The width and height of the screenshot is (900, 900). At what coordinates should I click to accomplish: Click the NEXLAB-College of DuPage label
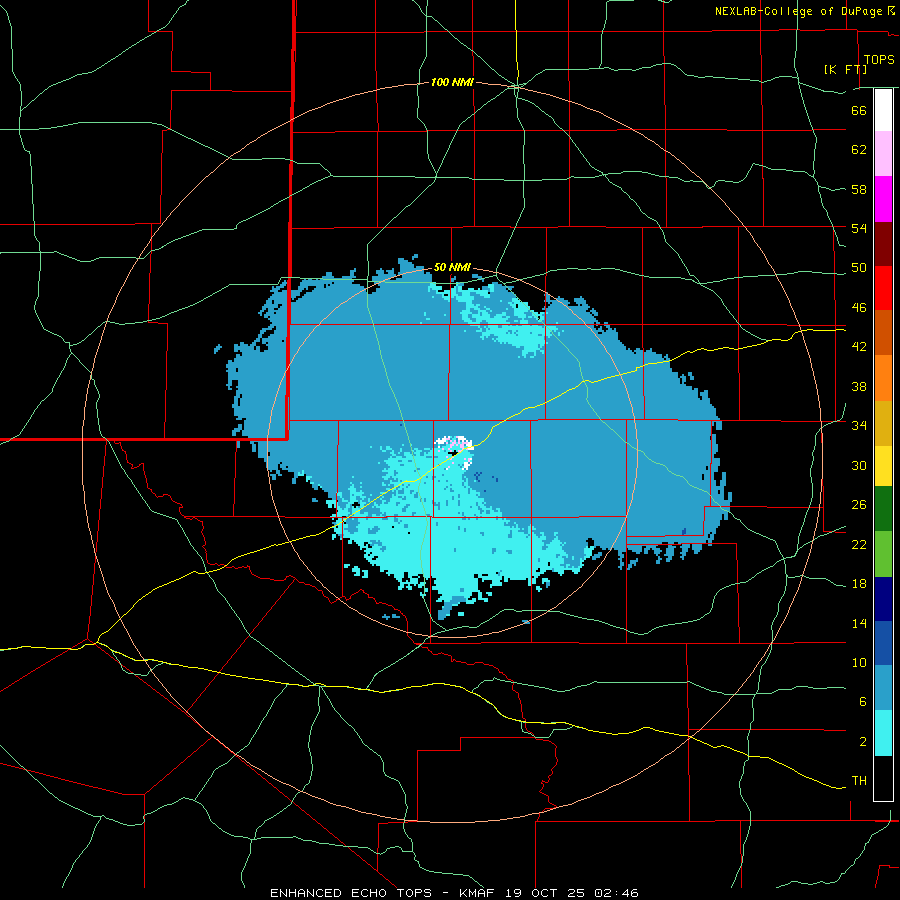[798, 11]
